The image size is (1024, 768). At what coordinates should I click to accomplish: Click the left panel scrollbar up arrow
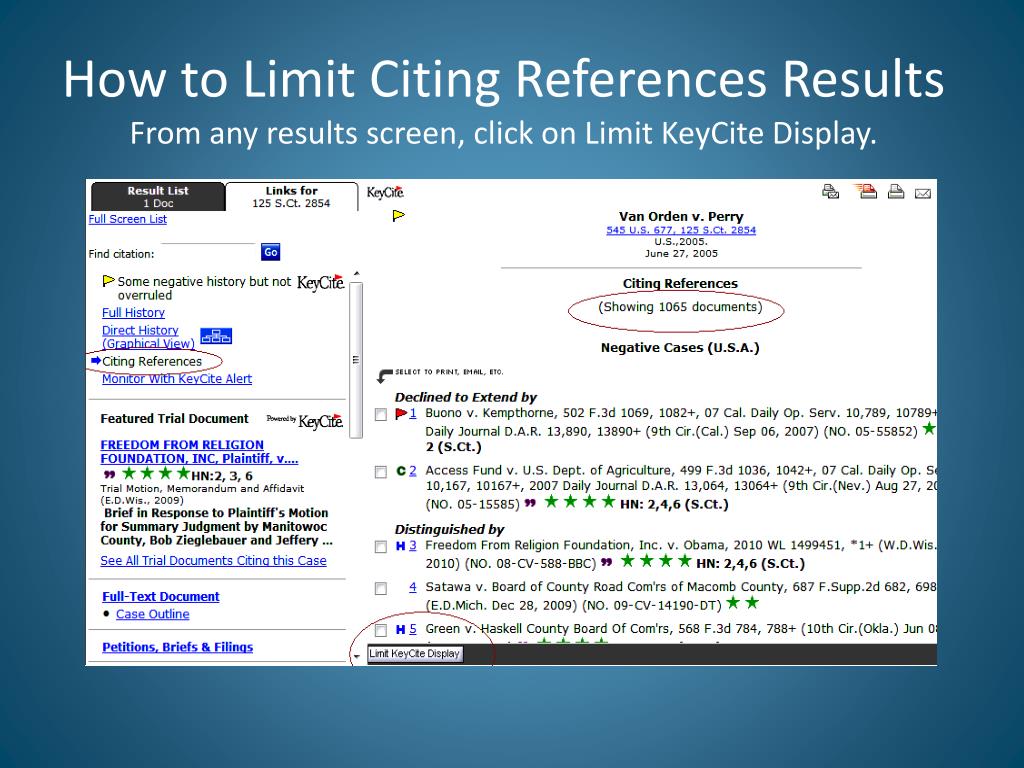pyautogui.click(x=356, y=274)
